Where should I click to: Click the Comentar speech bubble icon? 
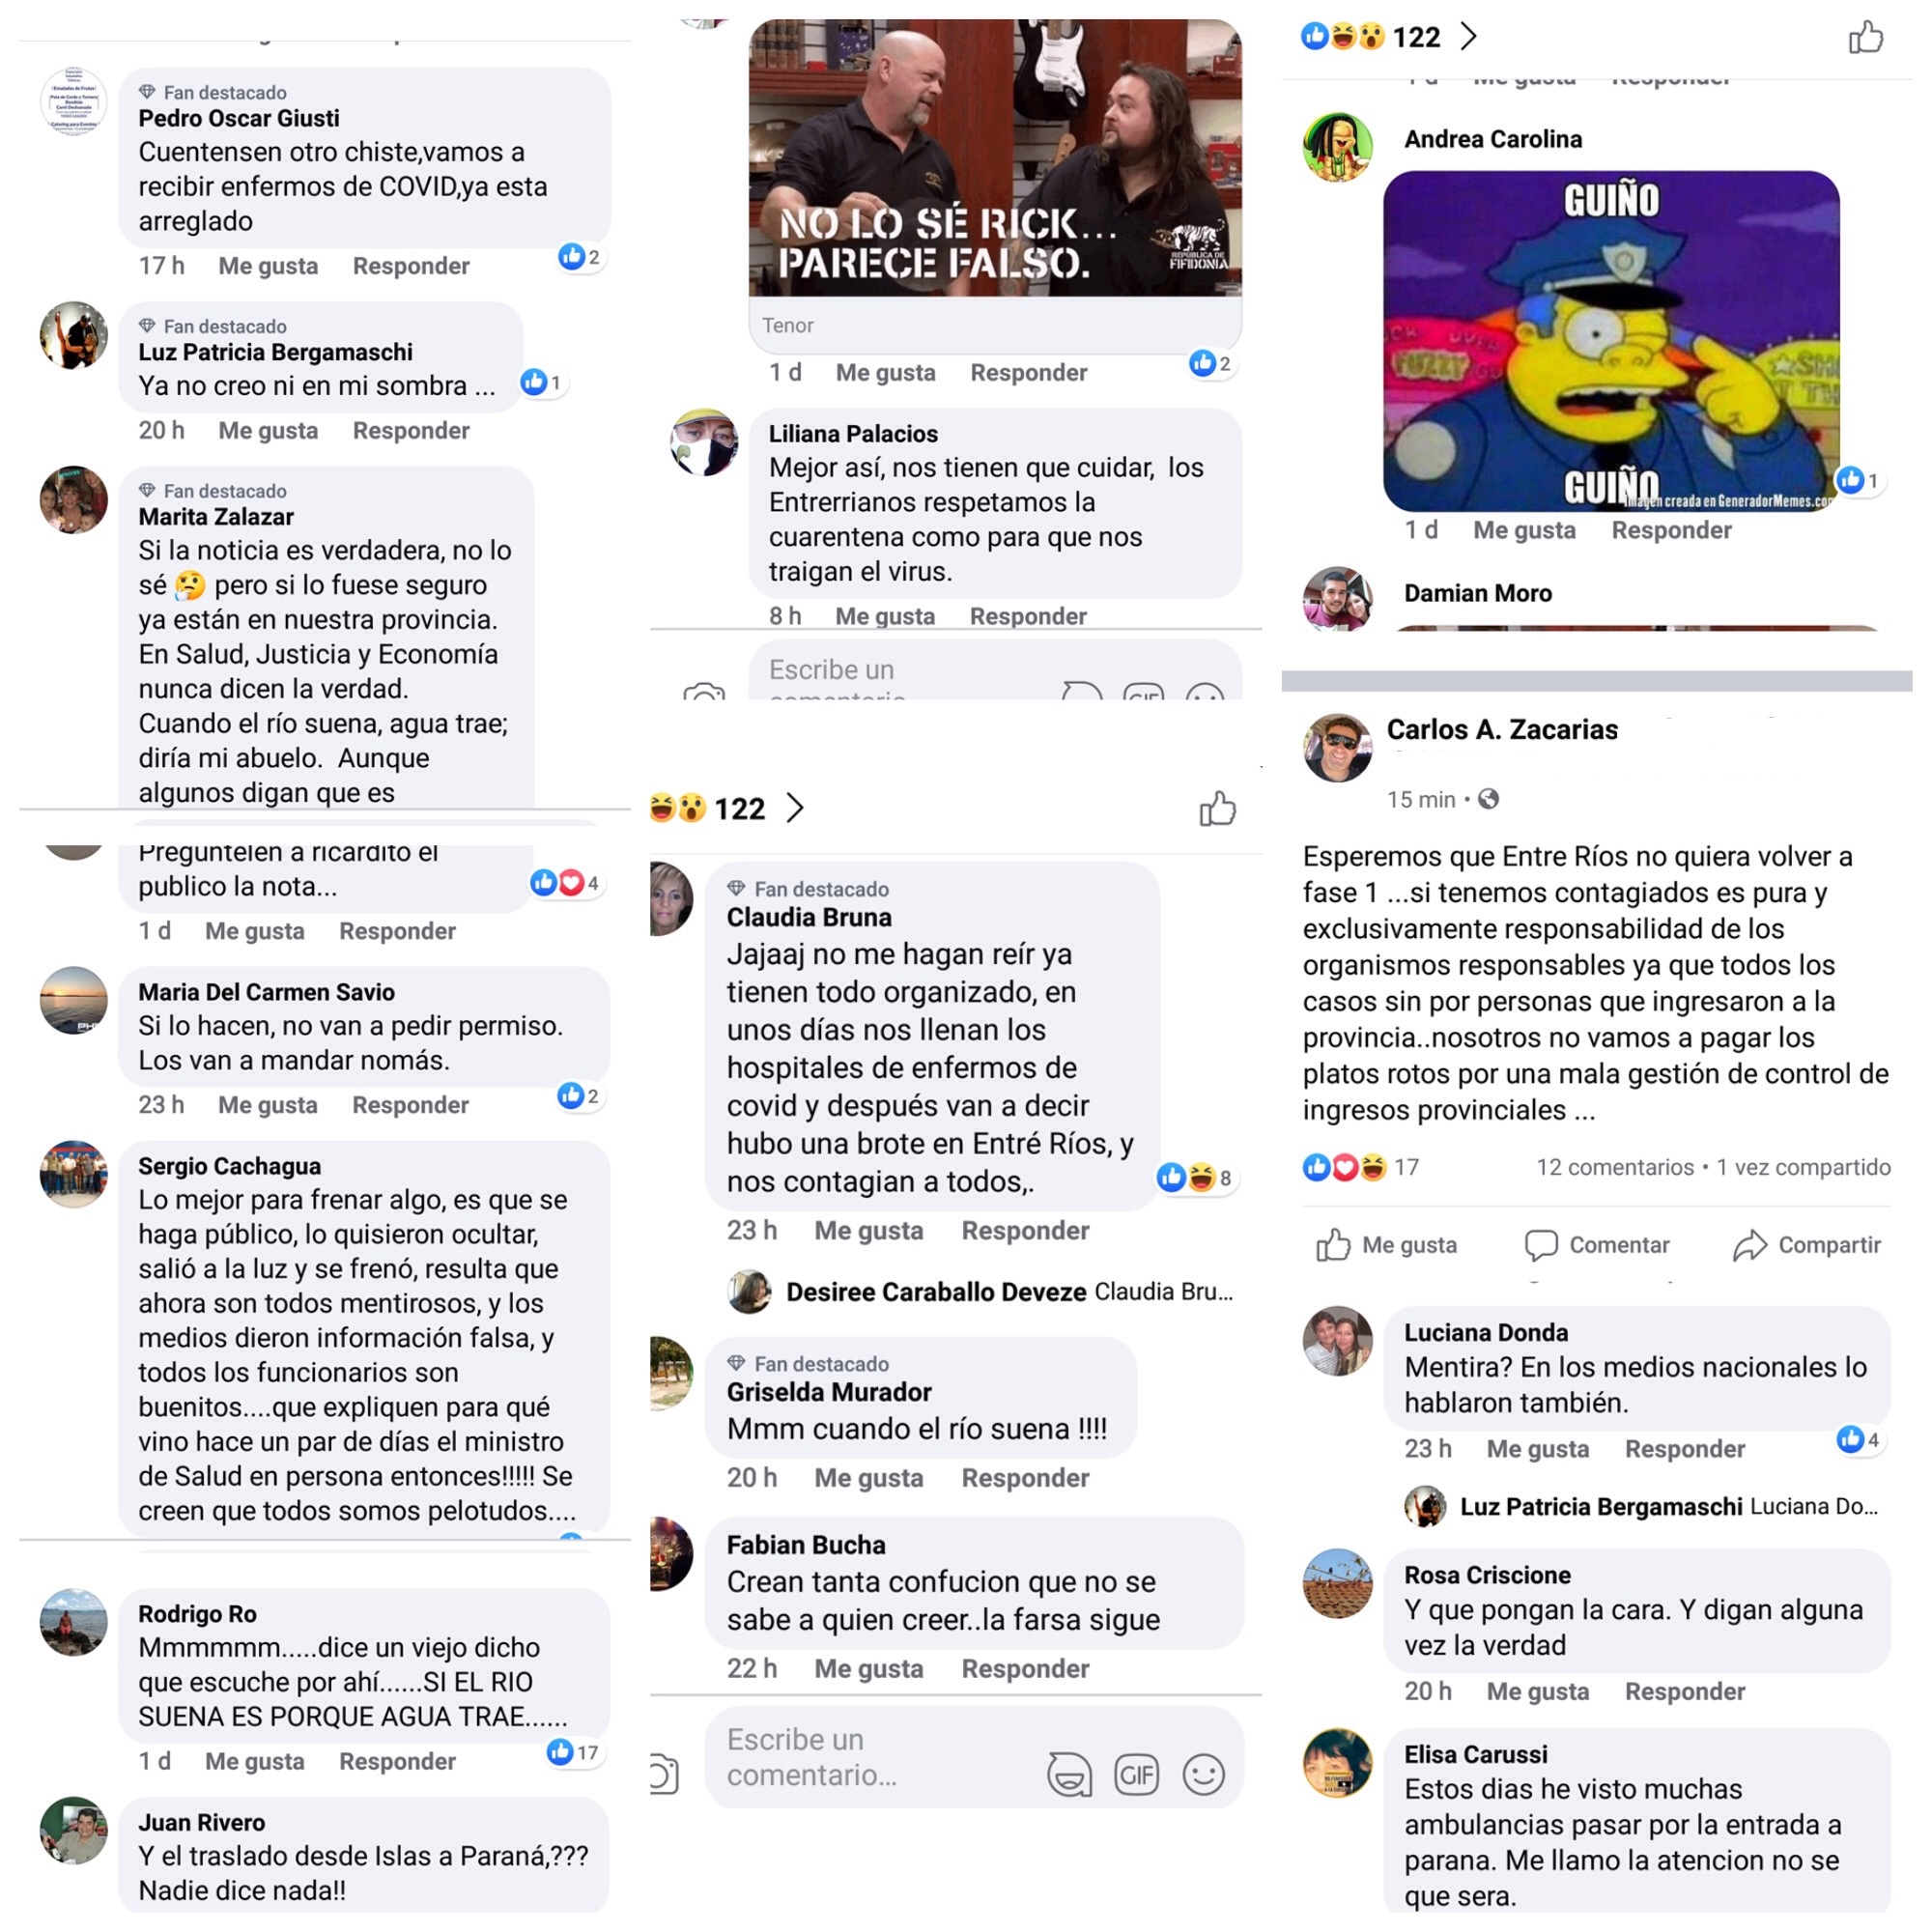[x=1540, y=1245]
